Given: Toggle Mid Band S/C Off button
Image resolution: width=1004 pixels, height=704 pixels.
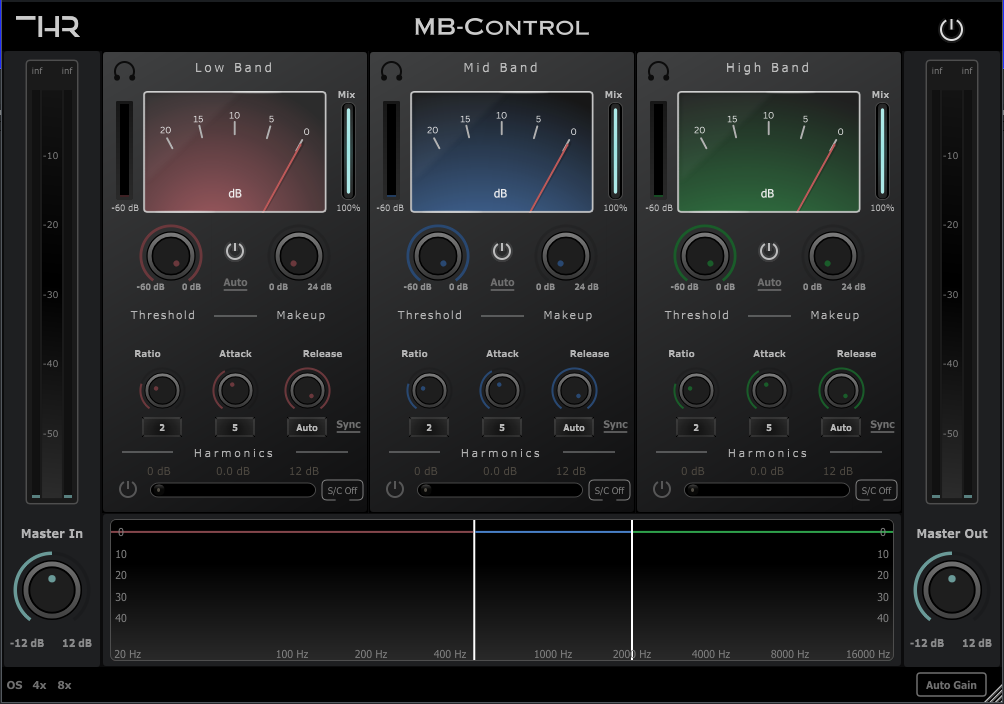Looking at the screenshot, I should click(609, 490).
